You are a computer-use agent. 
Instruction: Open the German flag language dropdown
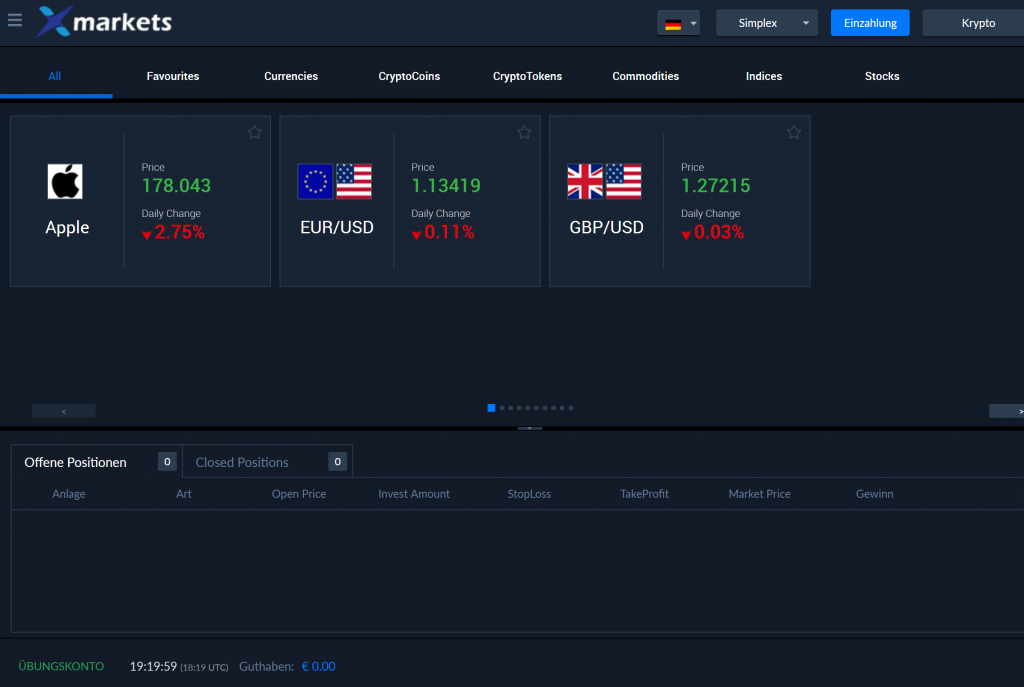tap(679, 24)
